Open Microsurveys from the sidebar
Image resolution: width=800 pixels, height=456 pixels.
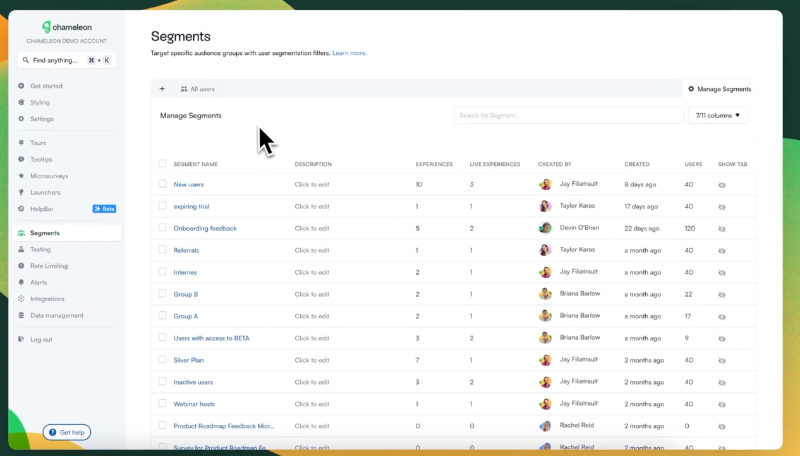49,176
